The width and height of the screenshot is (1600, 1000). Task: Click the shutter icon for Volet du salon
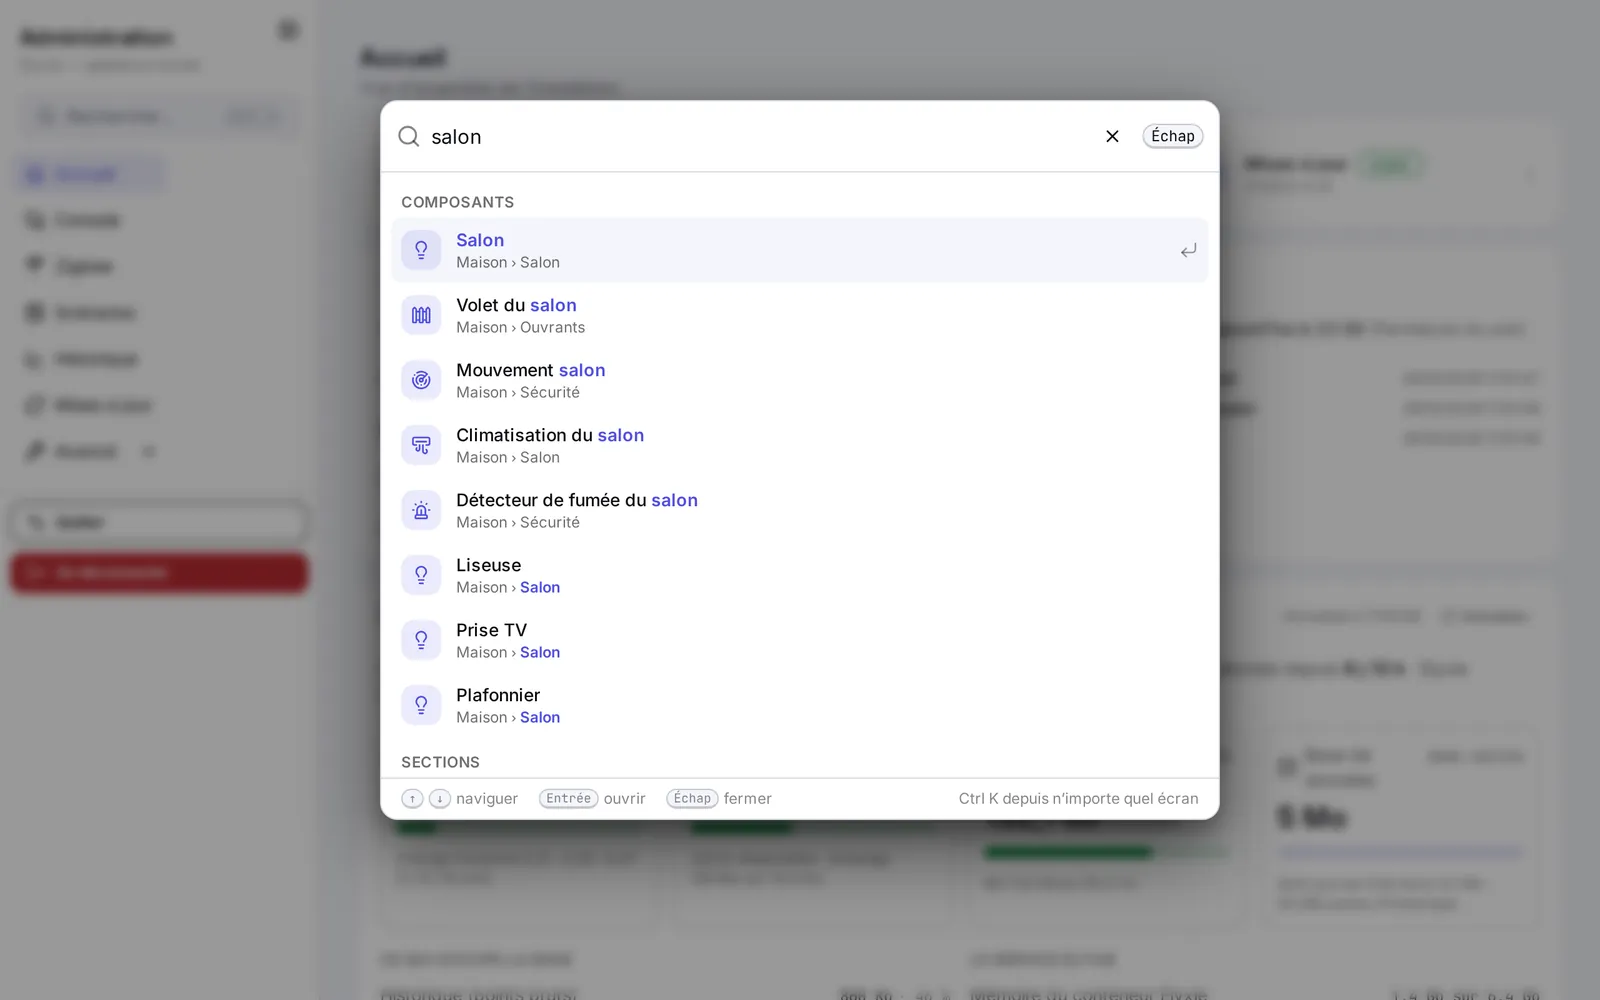coord(421,315)
